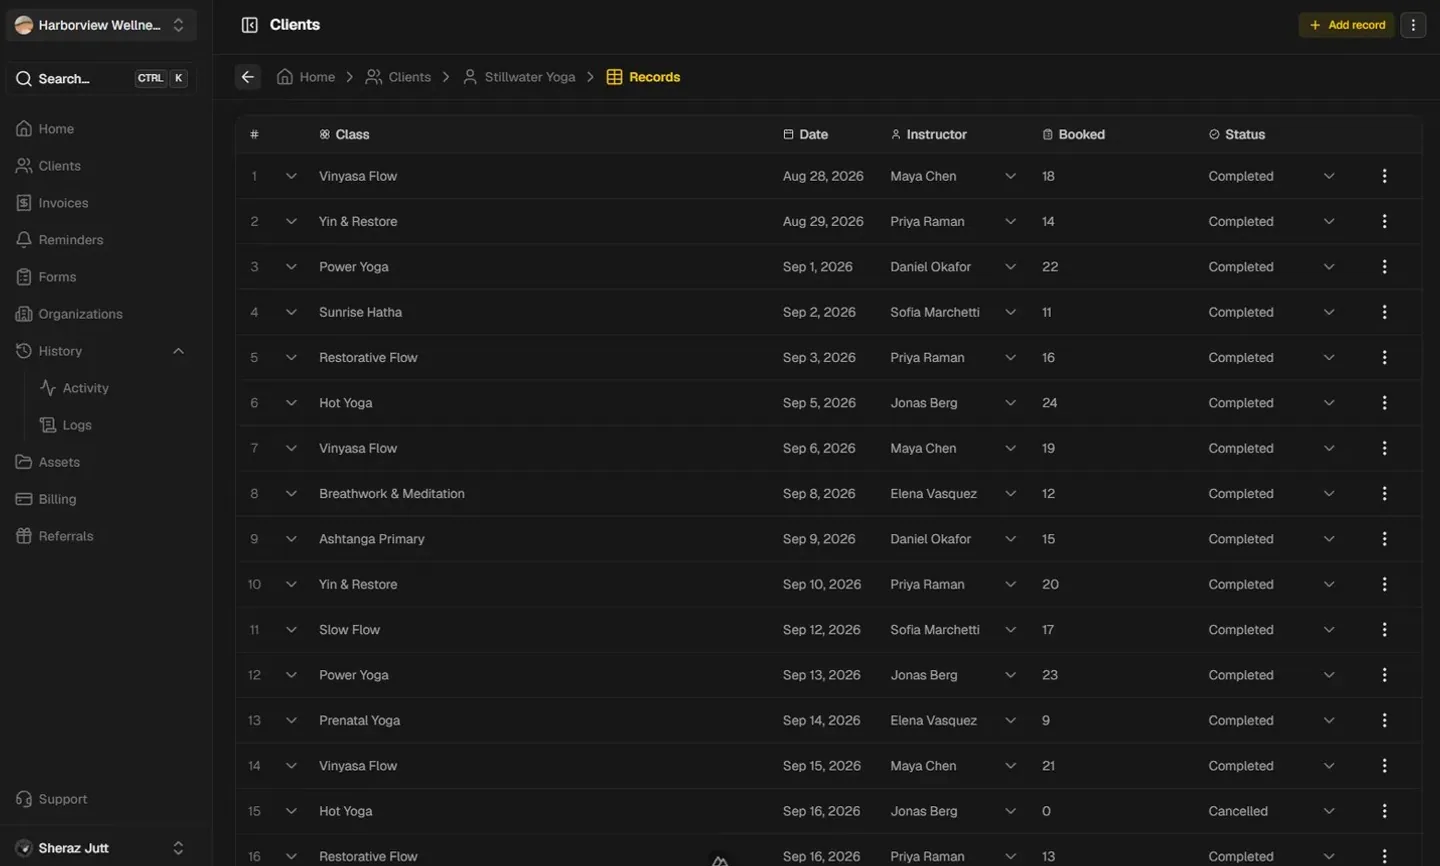The width and height of the screenshot is (1440, 866).
Task: Expand row 1 Vinyasa Flow details chevron
Action: [x=291, y=176]
